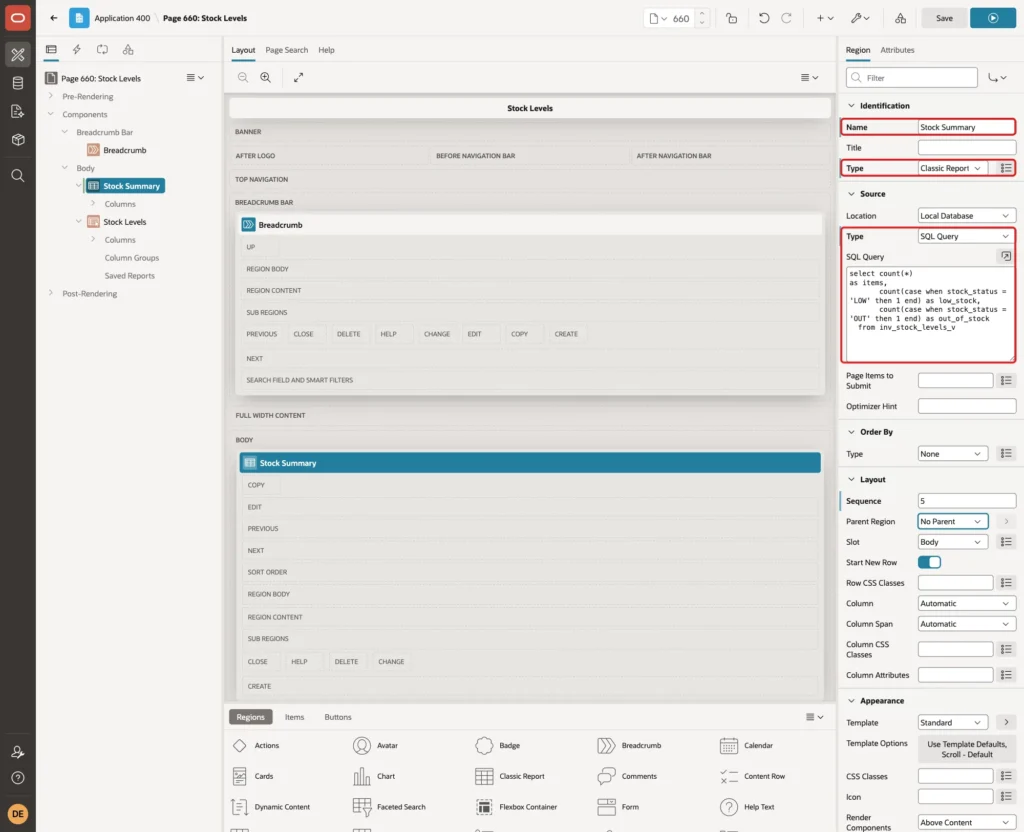Open Shared Components from top toolbar
The width and height of the screenshot is (1024, 832).
pyautogui.click(x=901, y=18)
